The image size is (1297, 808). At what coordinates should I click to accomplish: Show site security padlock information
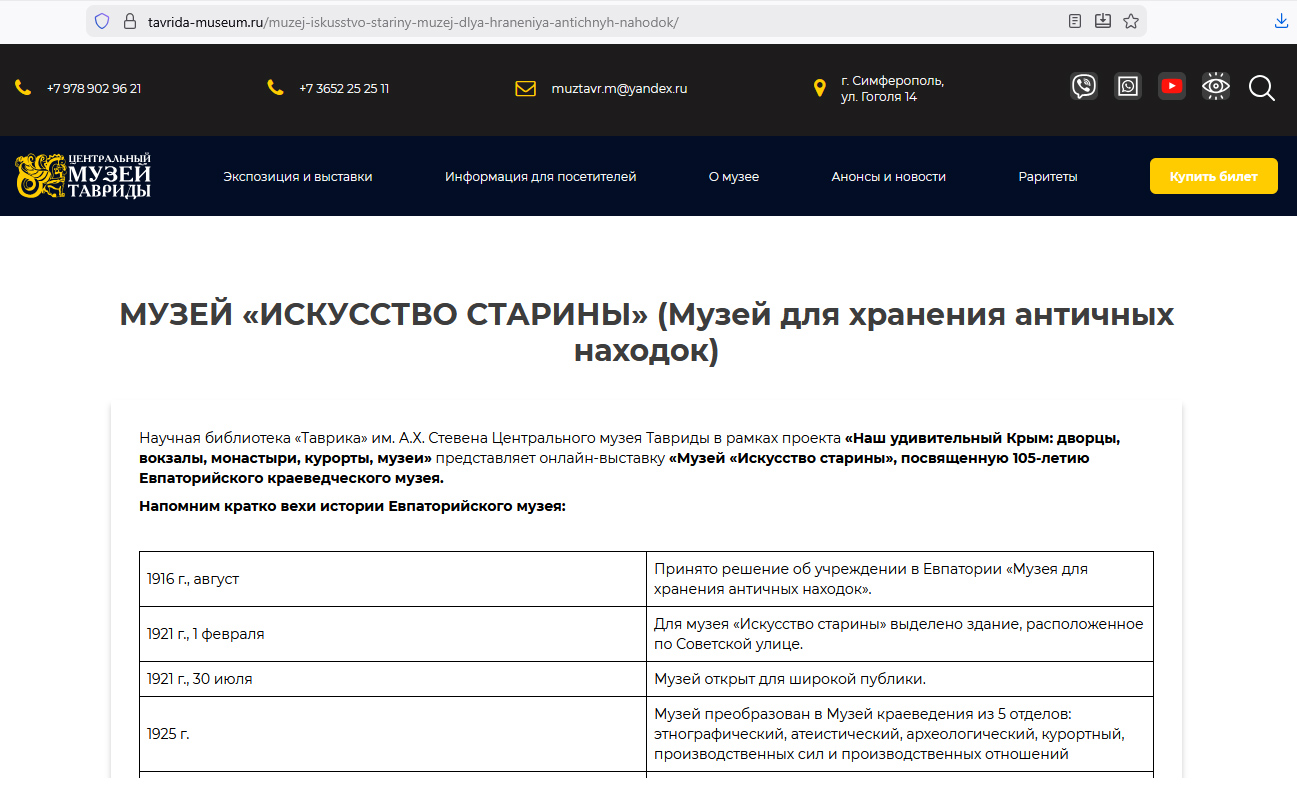tap(128, 21)
